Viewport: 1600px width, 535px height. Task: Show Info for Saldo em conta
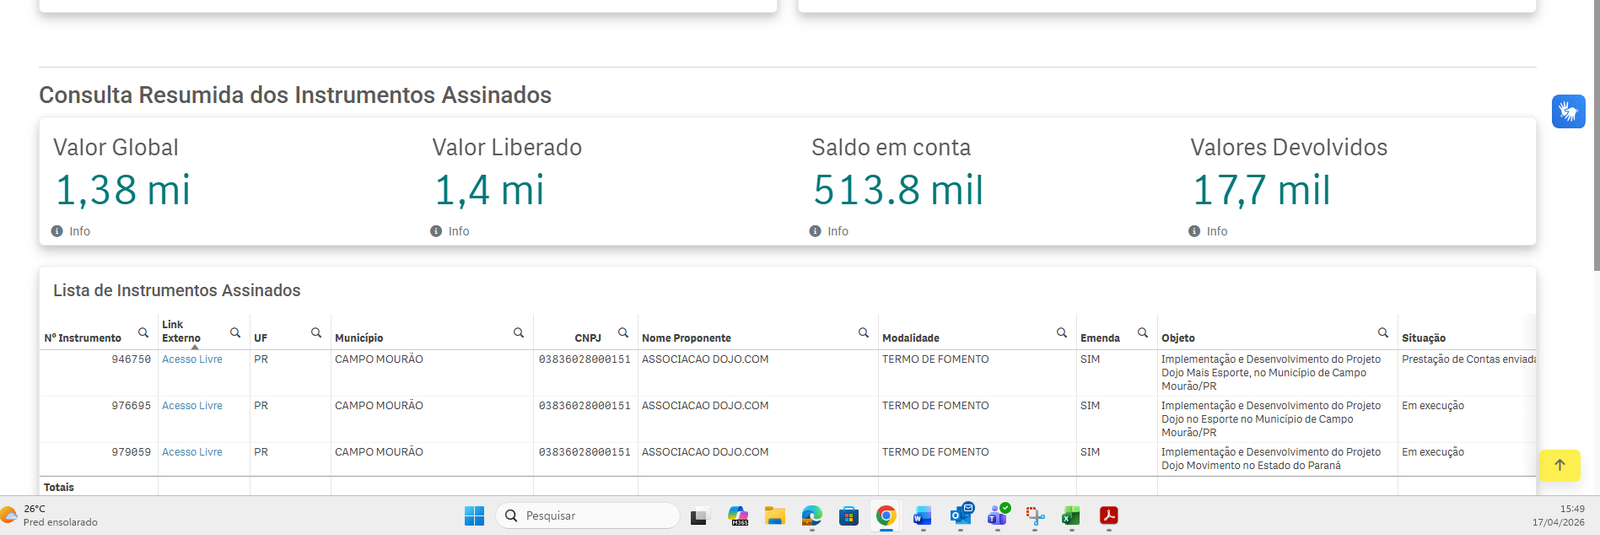click(816, 231)
